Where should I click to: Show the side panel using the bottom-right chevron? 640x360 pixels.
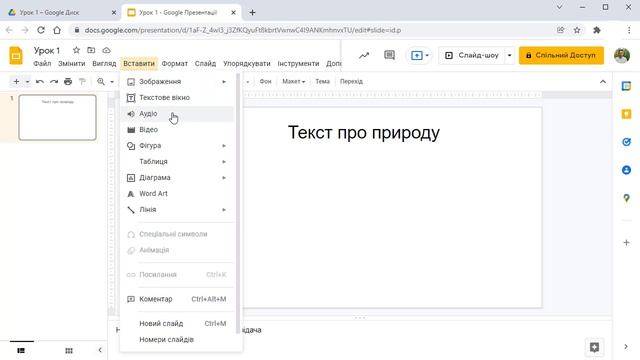coord(626,347)
